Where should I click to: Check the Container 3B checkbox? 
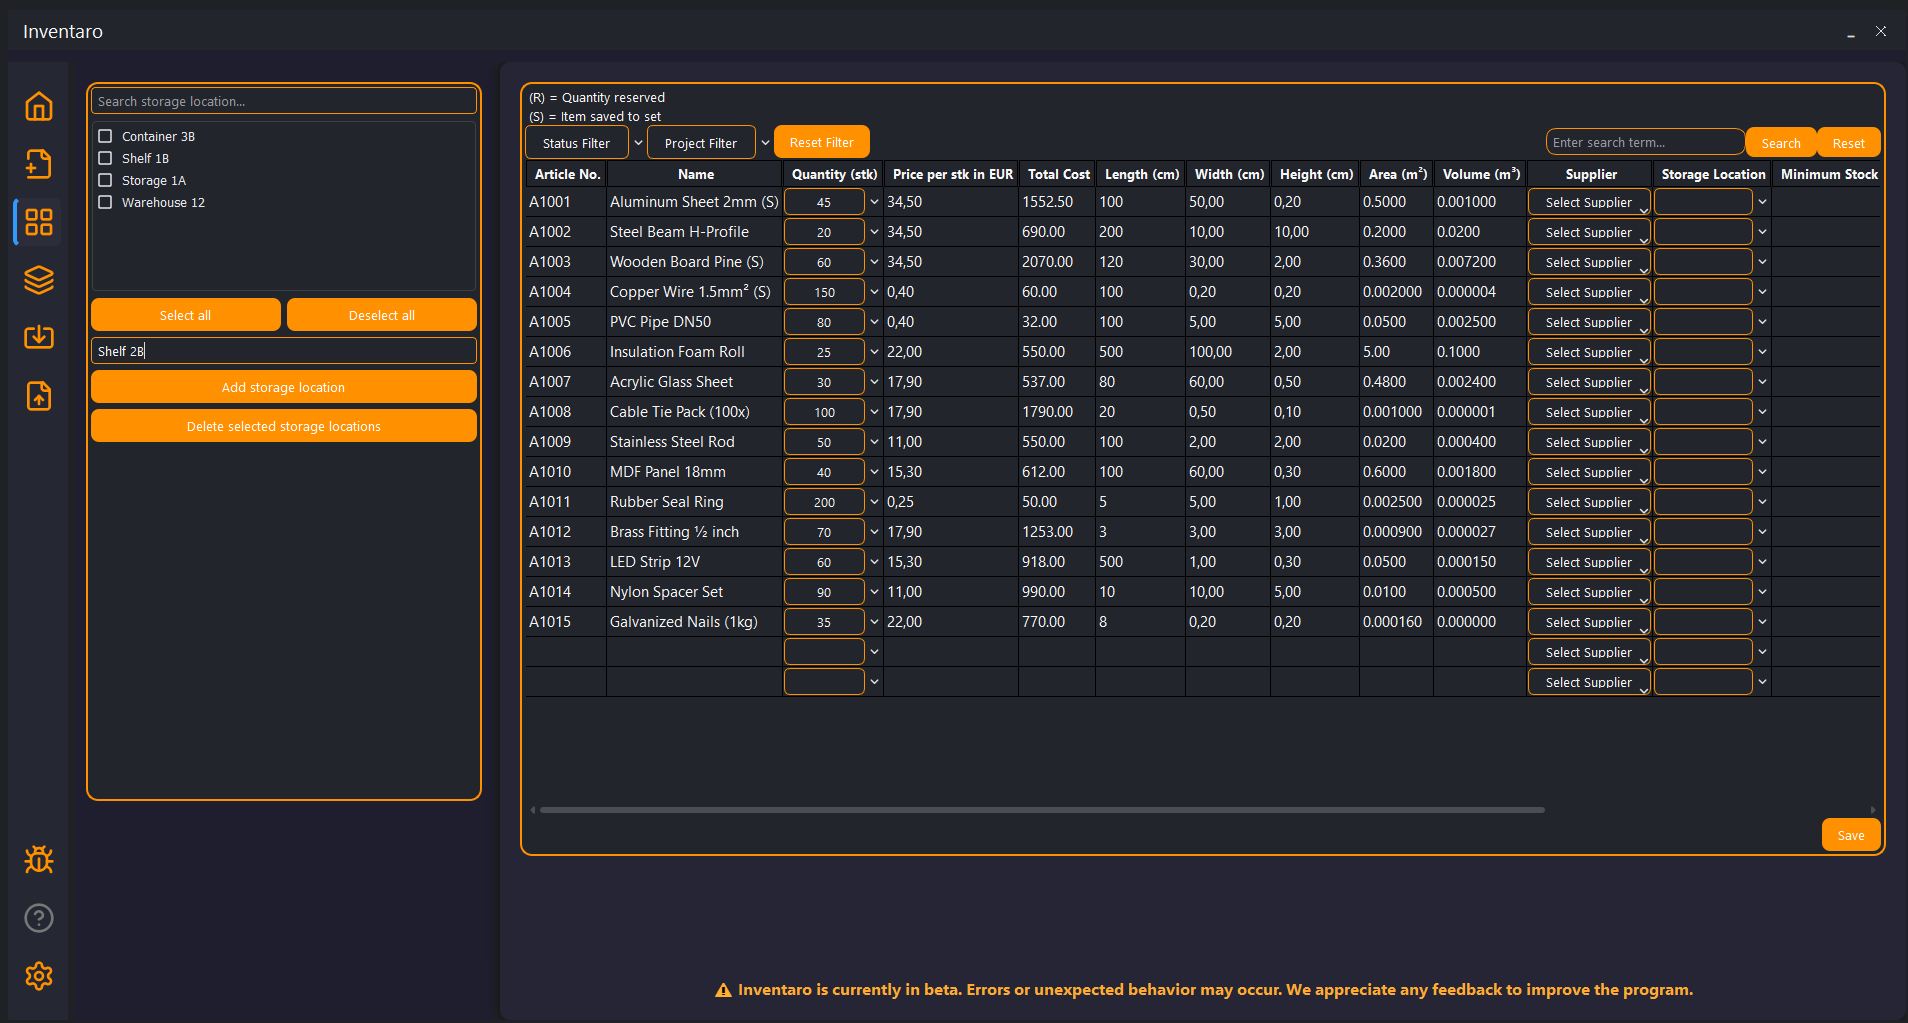105,136
